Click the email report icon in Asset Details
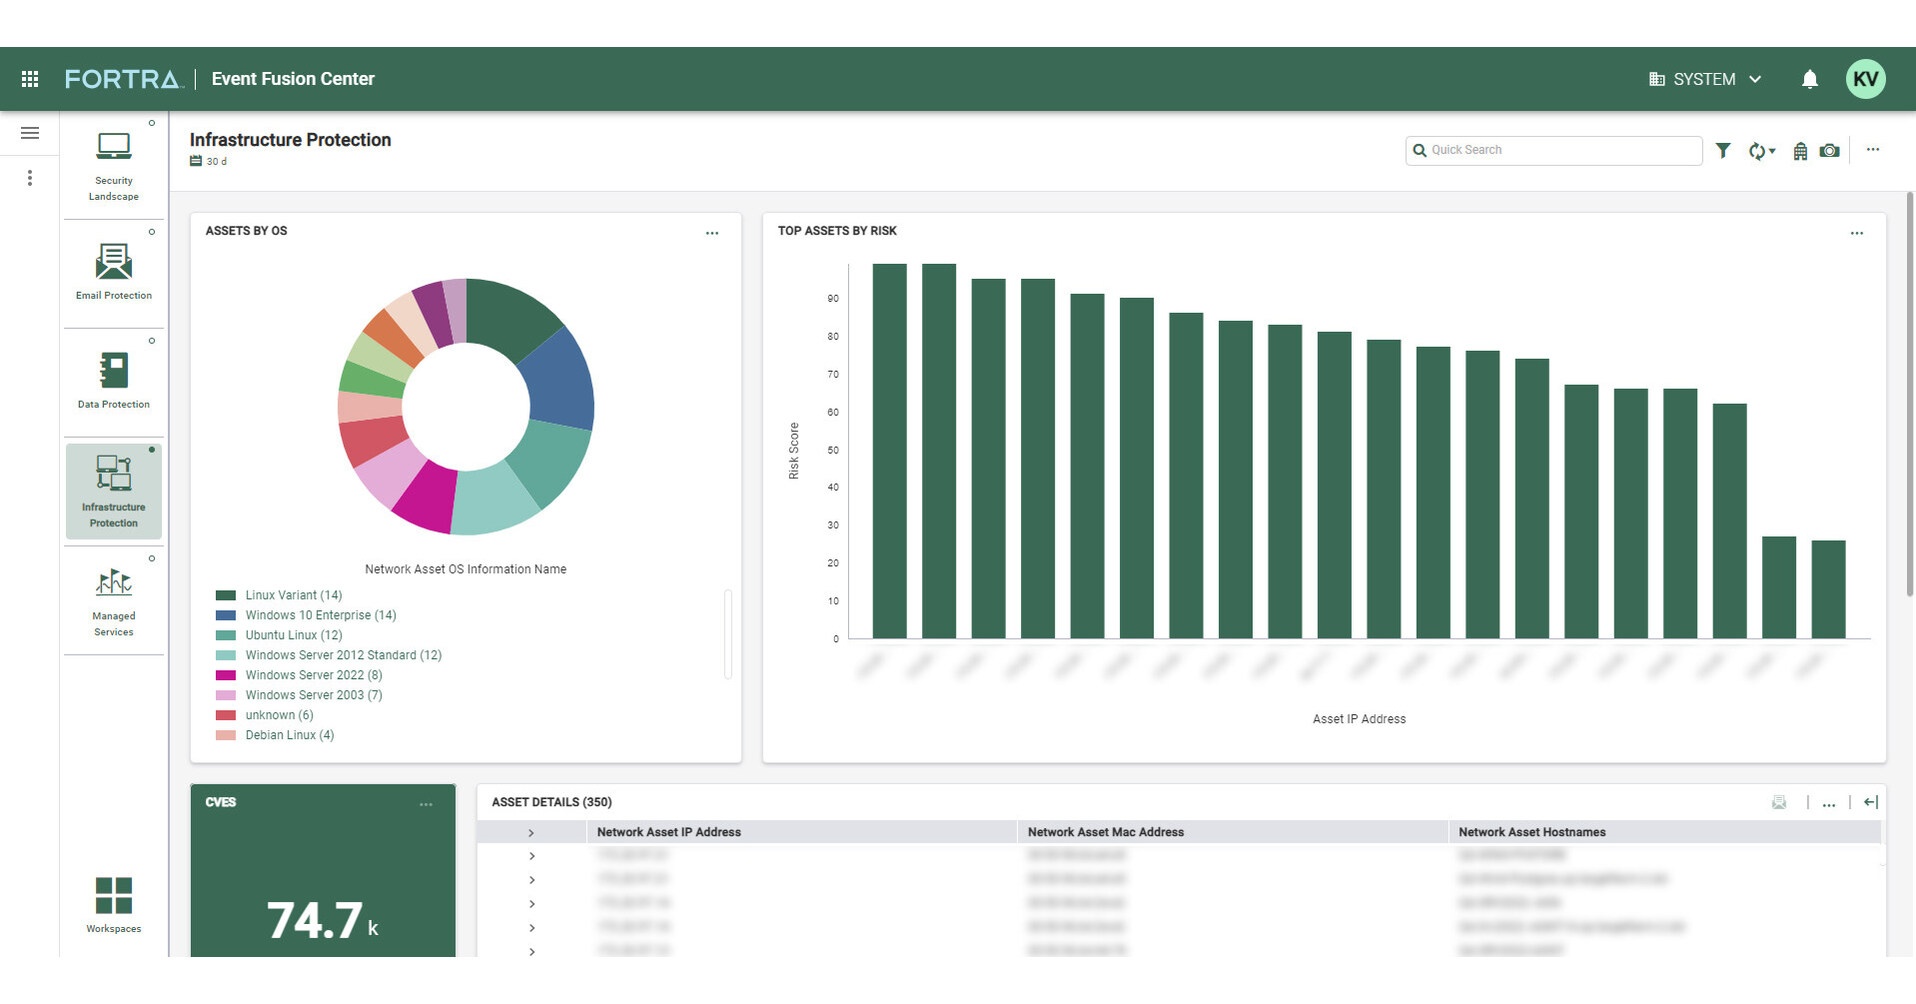 tap(1779, 802)
